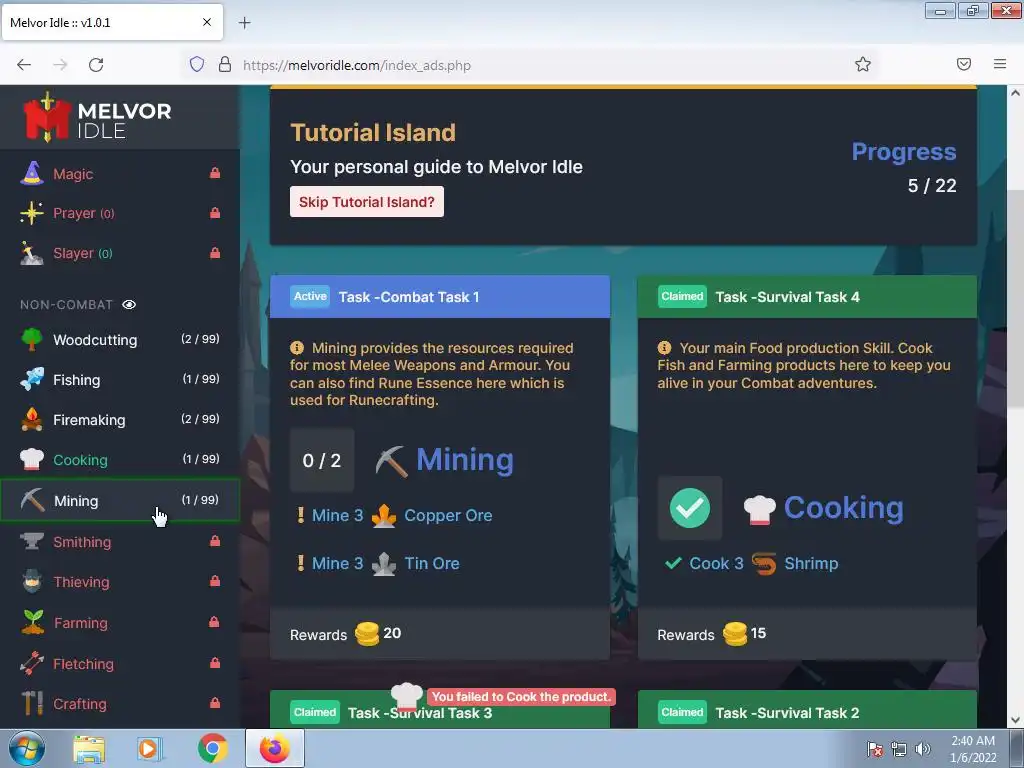Click the Cooking heading link in Survival Task 4
Screen dimensions: 1024x768
pyautogui.click(x=843, y=507)
